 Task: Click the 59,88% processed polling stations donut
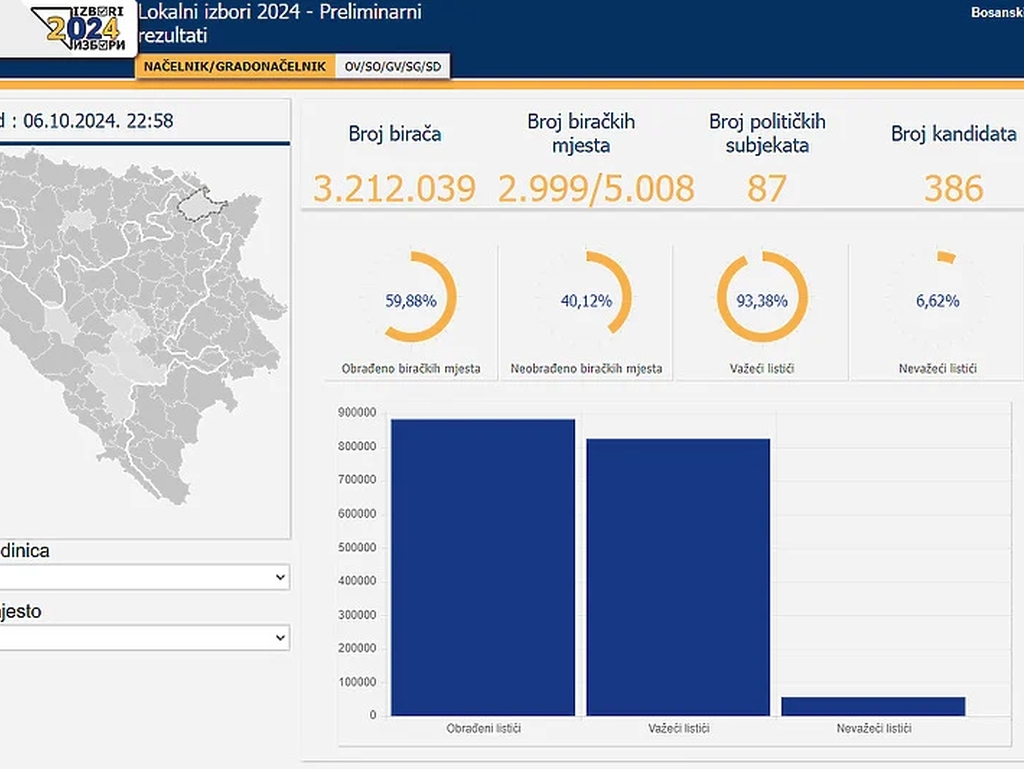pos(411,299)
